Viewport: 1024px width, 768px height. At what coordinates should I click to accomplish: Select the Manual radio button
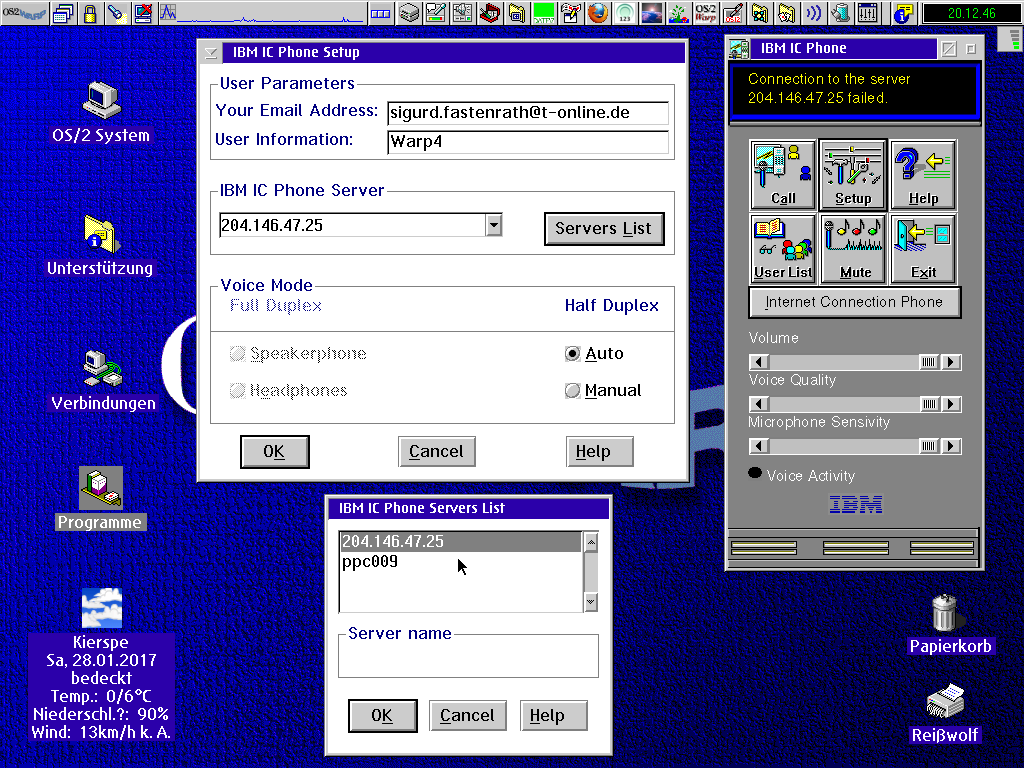tap(572, 391)
